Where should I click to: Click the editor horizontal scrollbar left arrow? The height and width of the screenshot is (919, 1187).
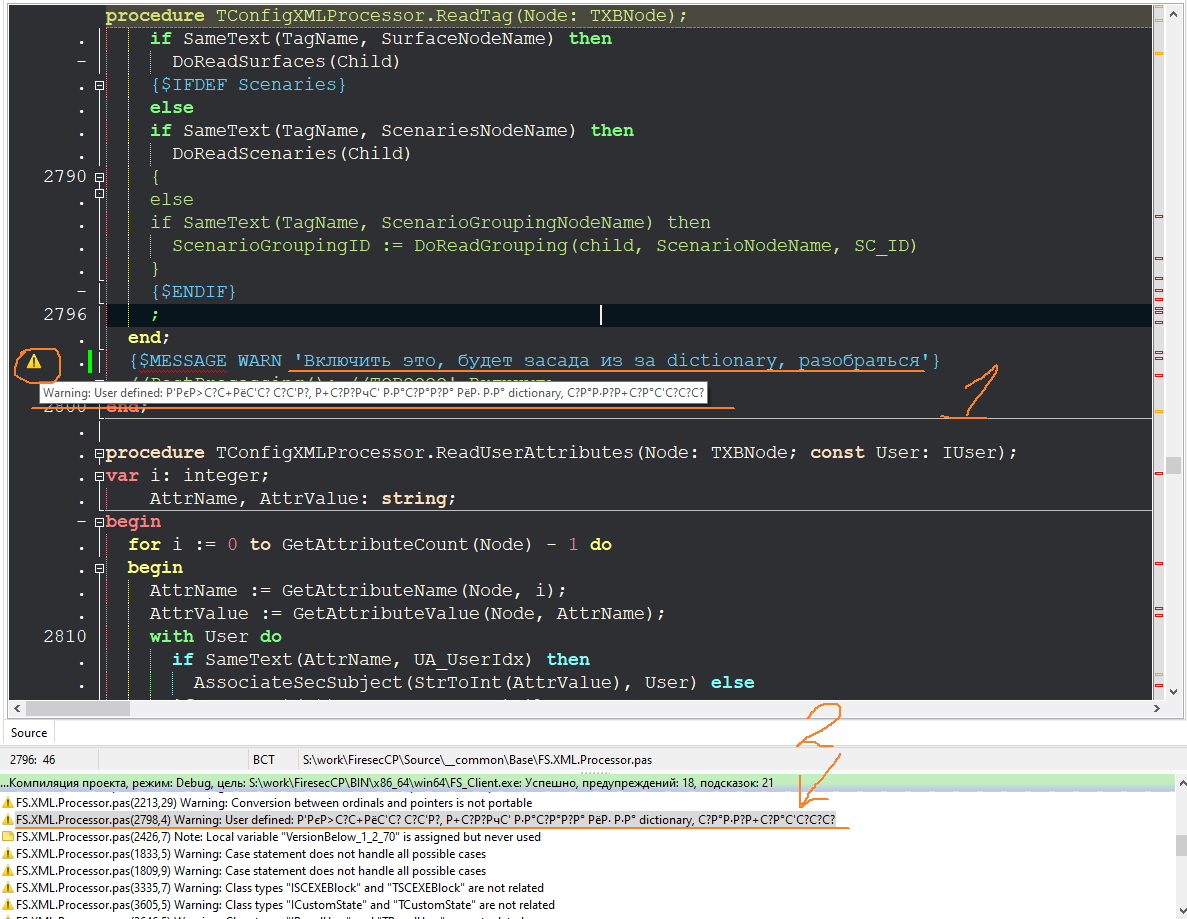point(17,709)
